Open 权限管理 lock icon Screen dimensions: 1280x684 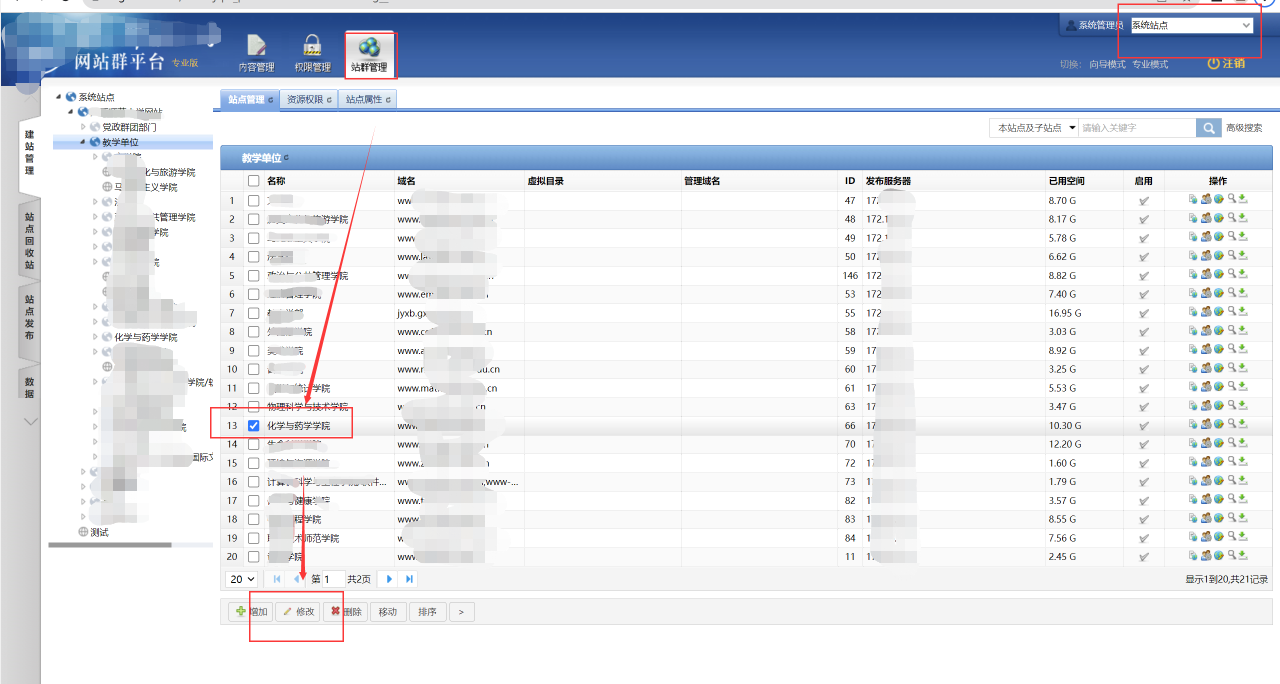[312, 53]
